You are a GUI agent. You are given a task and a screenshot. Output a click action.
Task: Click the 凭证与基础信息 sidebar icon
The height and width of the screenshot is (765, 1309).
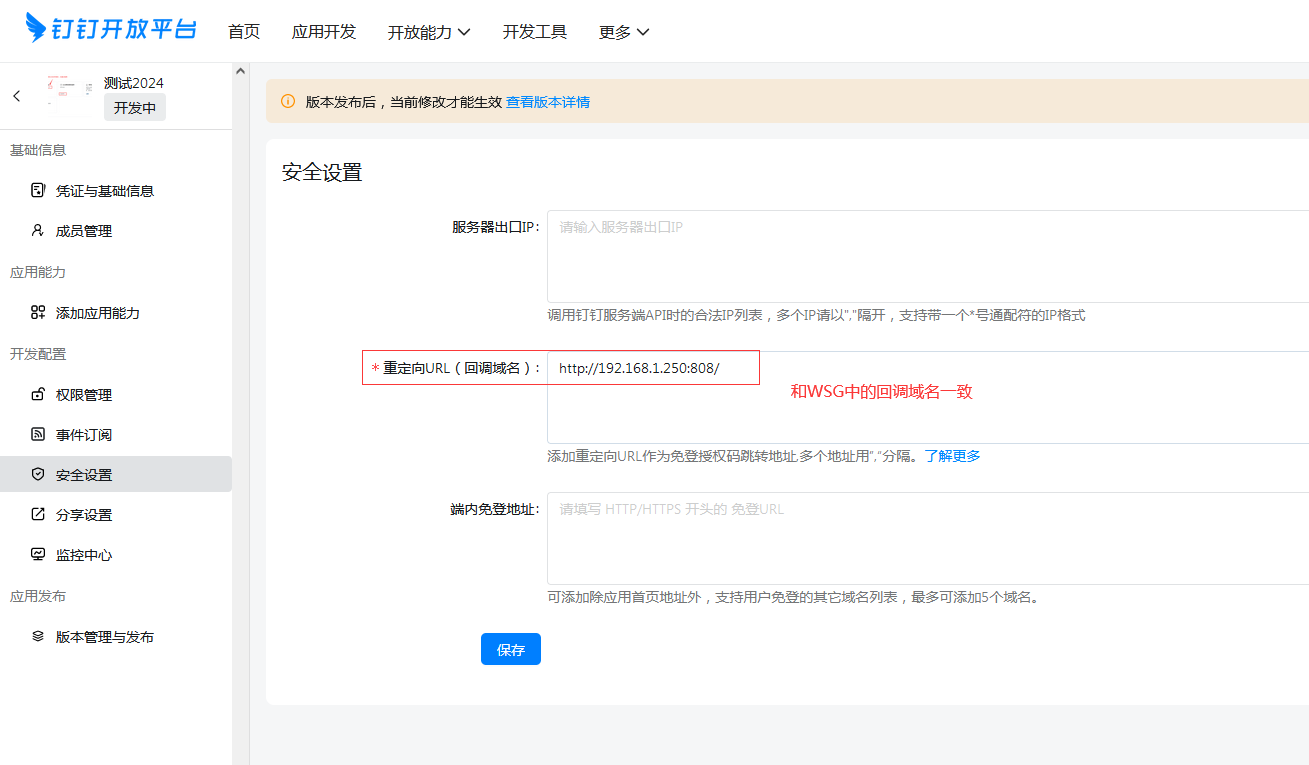[38, 190]
